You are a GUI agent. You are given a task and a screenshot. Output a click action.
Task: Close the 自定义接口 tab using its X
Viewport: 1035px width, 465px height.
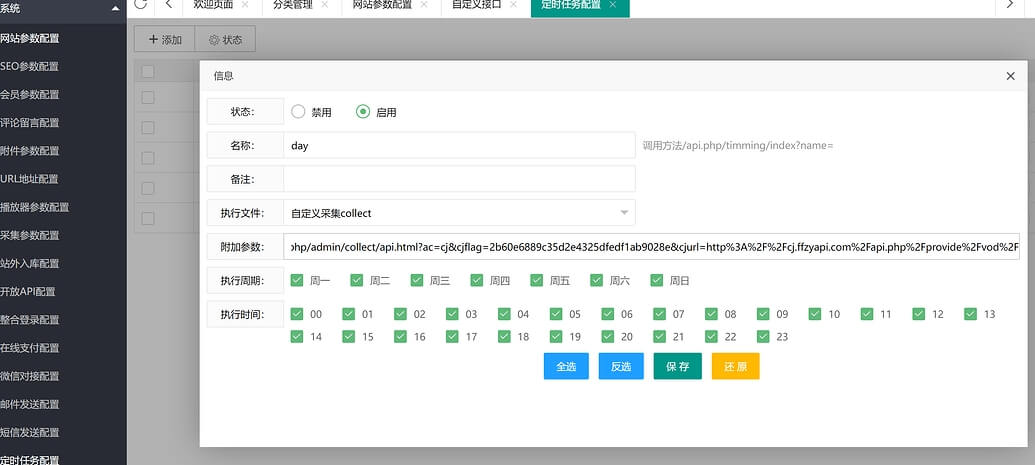point(513,5)
